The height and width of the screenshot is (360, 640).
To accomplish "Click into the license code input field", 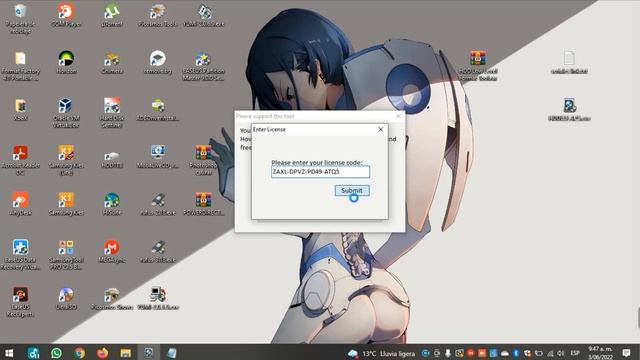I will tap(320, 172).
